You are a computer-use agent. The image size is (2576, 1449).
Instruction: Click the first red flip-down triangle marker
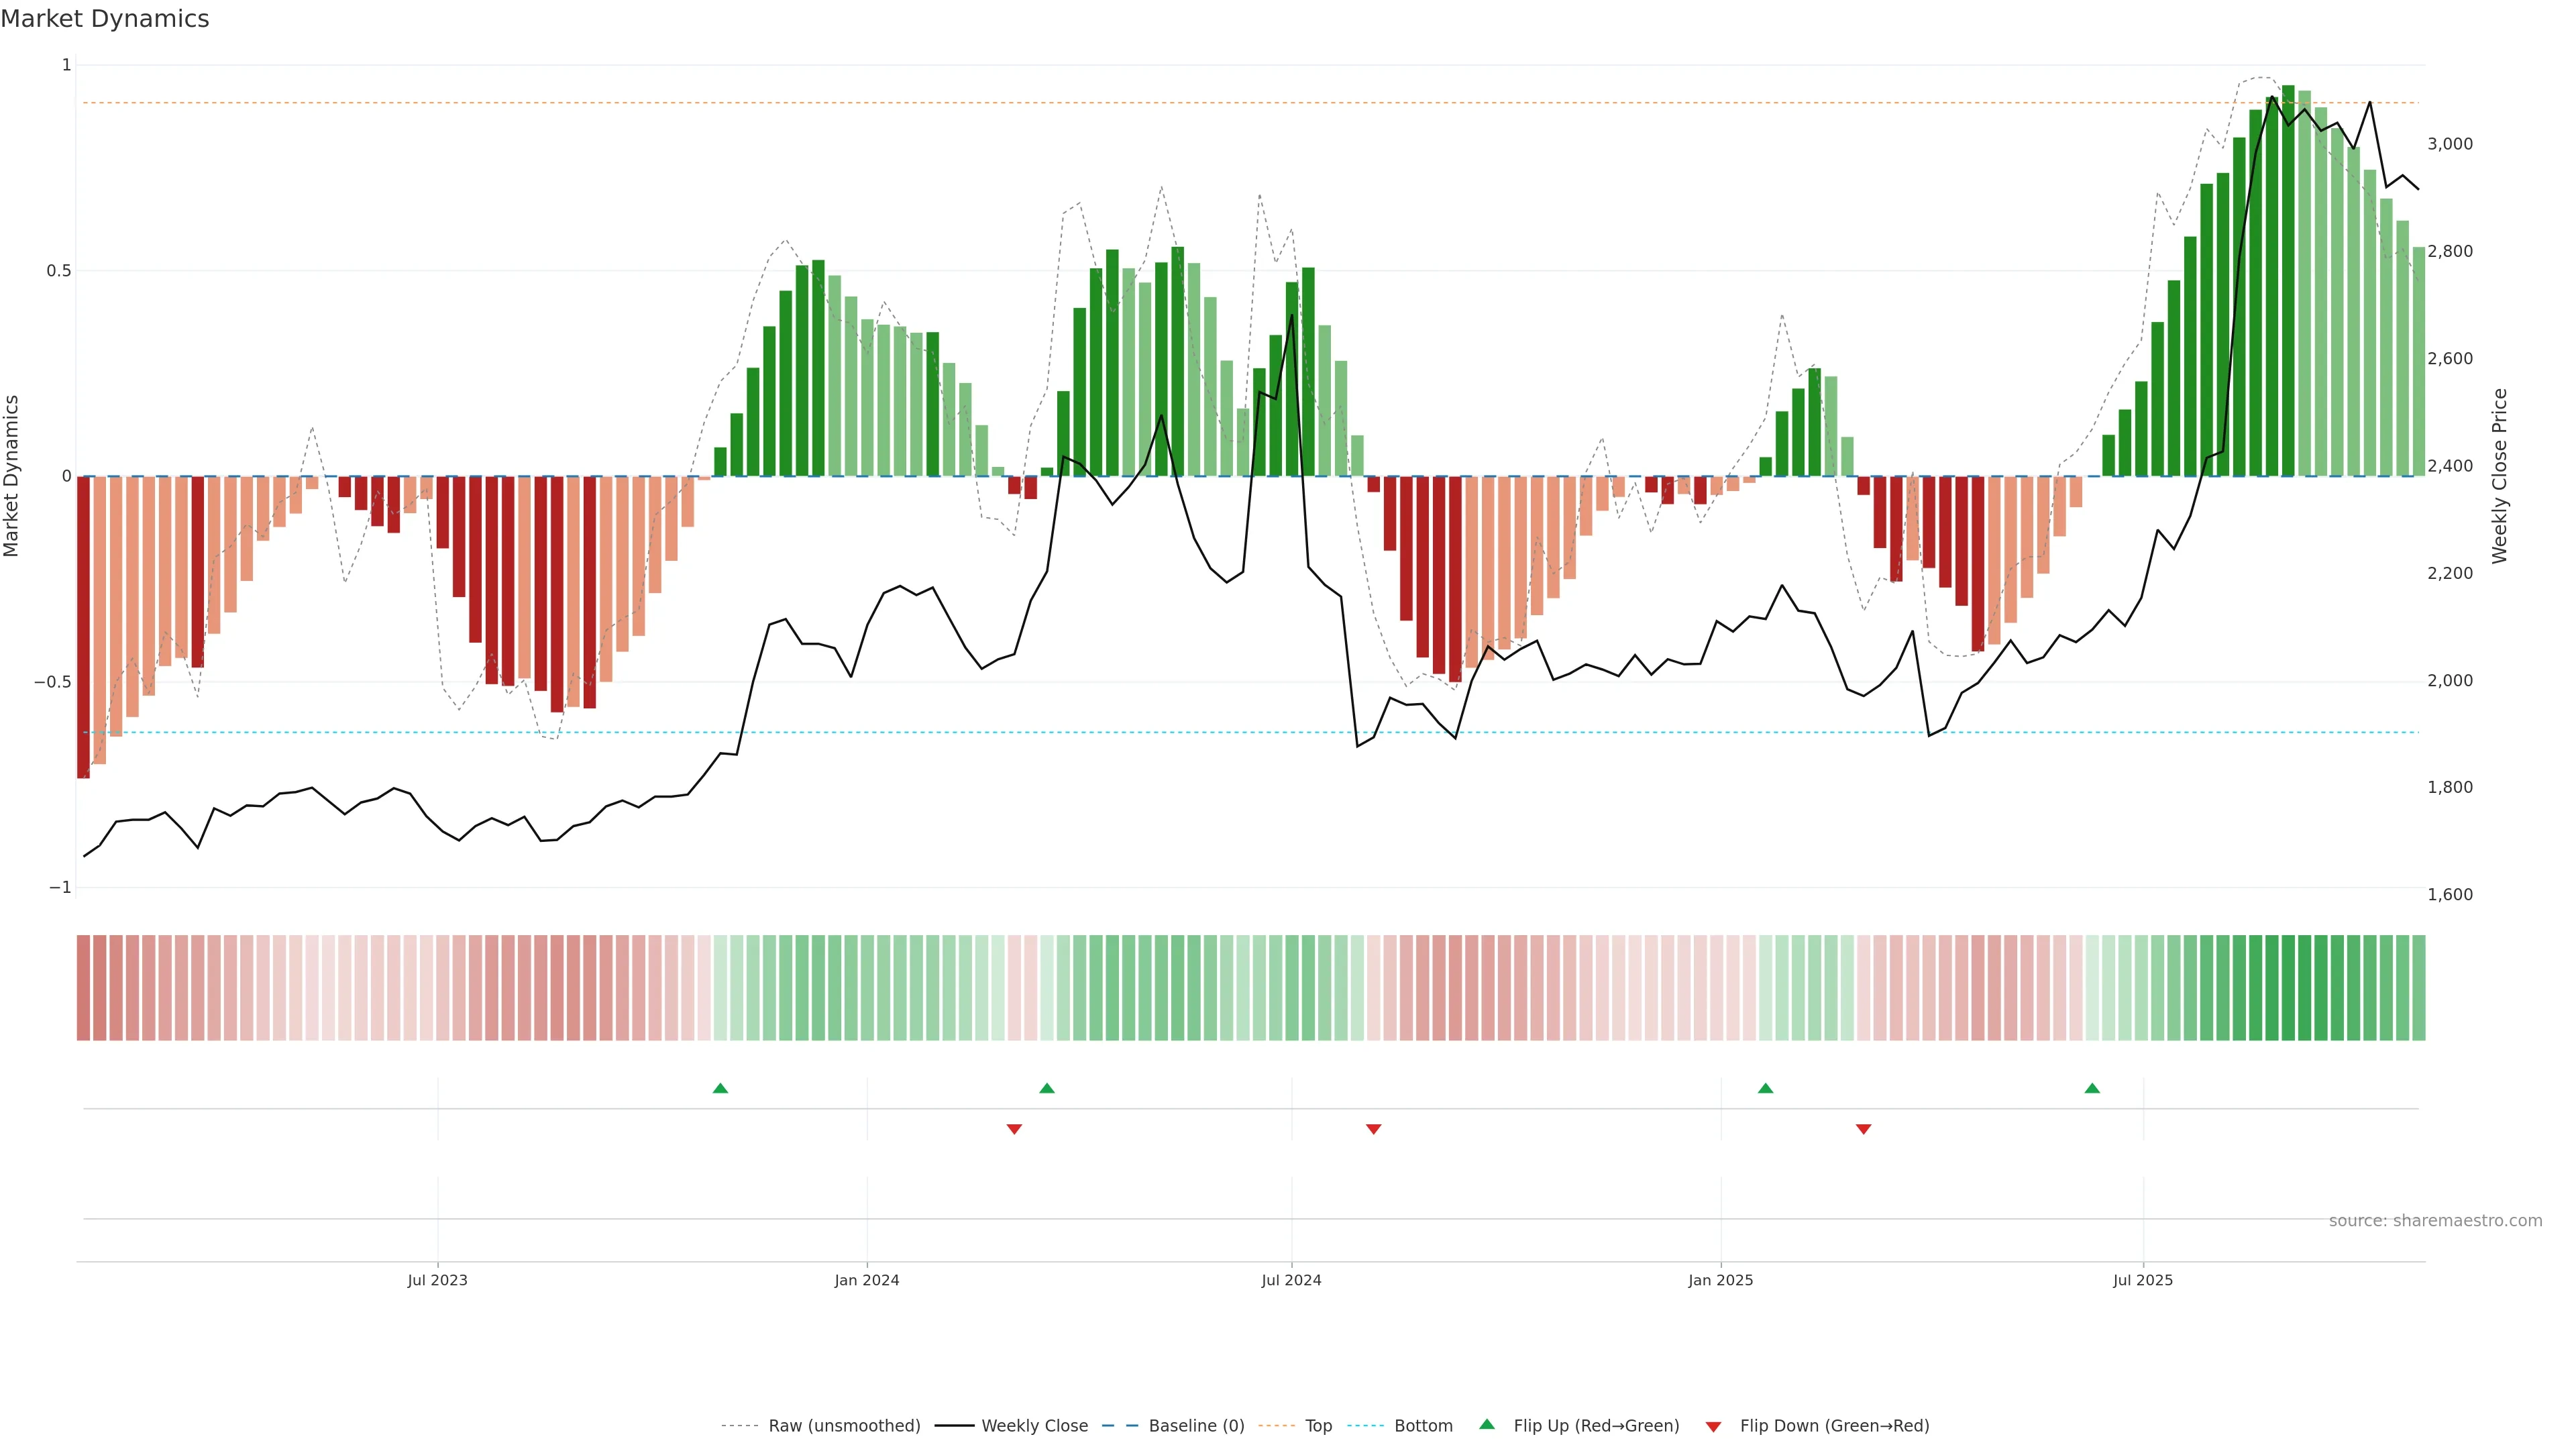click(x=1014, y=1129)
